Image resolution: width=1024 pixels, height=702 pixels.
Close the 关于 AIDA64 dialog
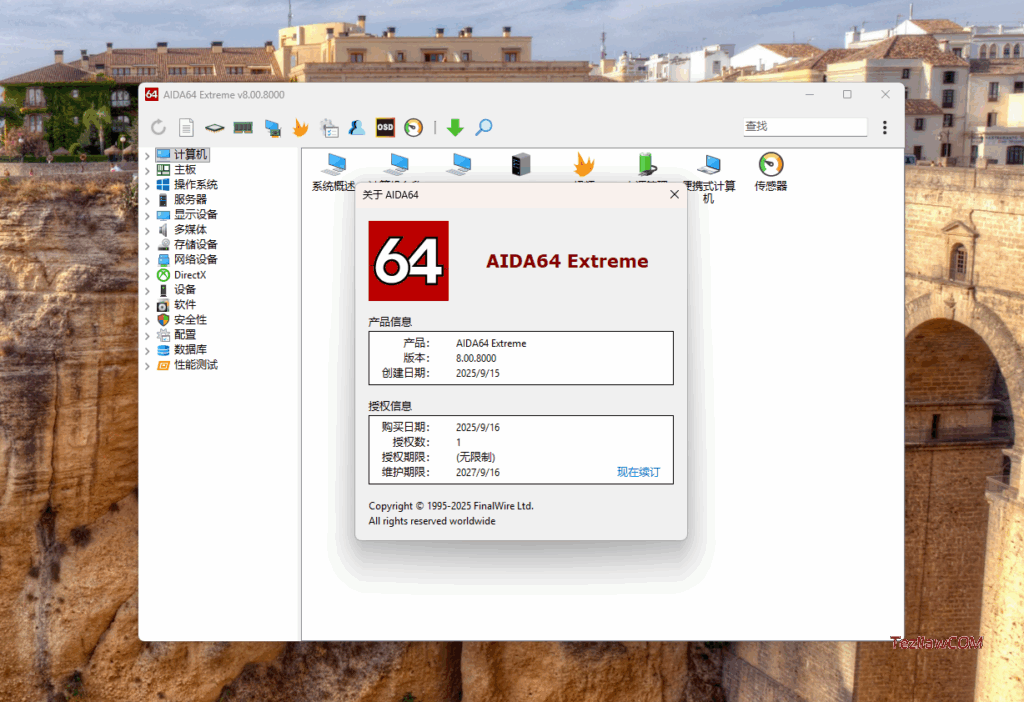675,195
